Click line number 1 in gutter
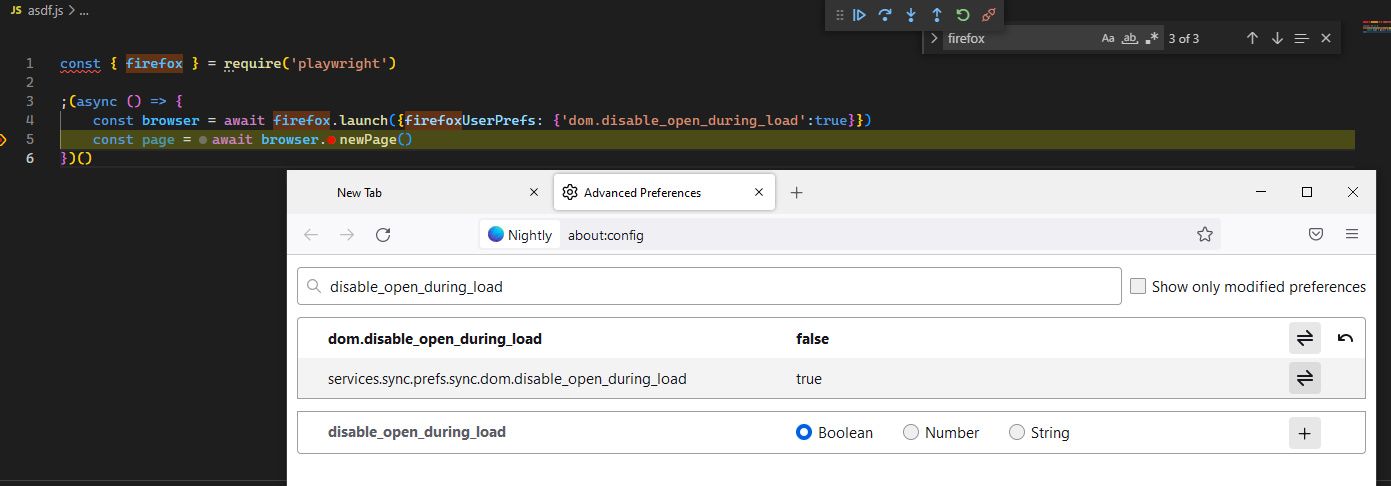Image resolution: width=1391 pixels, height=486 pixels. point(30,63)
